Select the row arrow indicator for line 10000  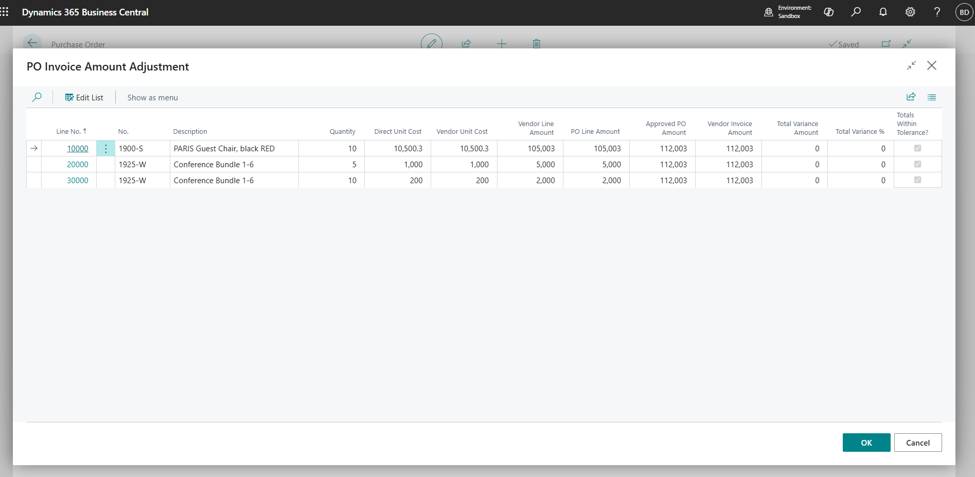pos(34,149)
